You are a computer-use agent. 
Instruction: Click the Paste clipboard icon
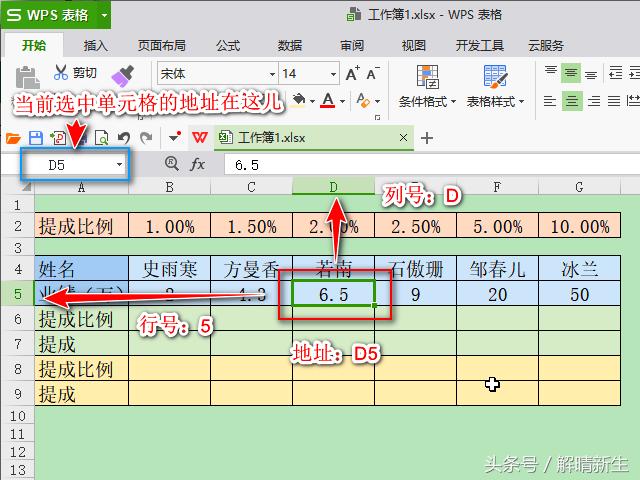click(x=27, y=78)
